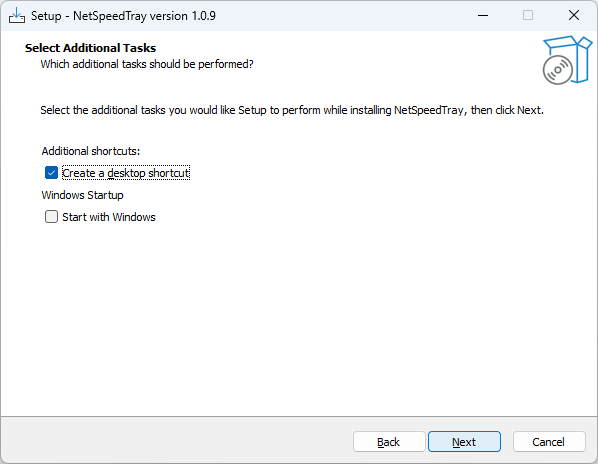598x464 pixels.
Task: Click the Setup installer icon in title bar
Action: point(17,16)
